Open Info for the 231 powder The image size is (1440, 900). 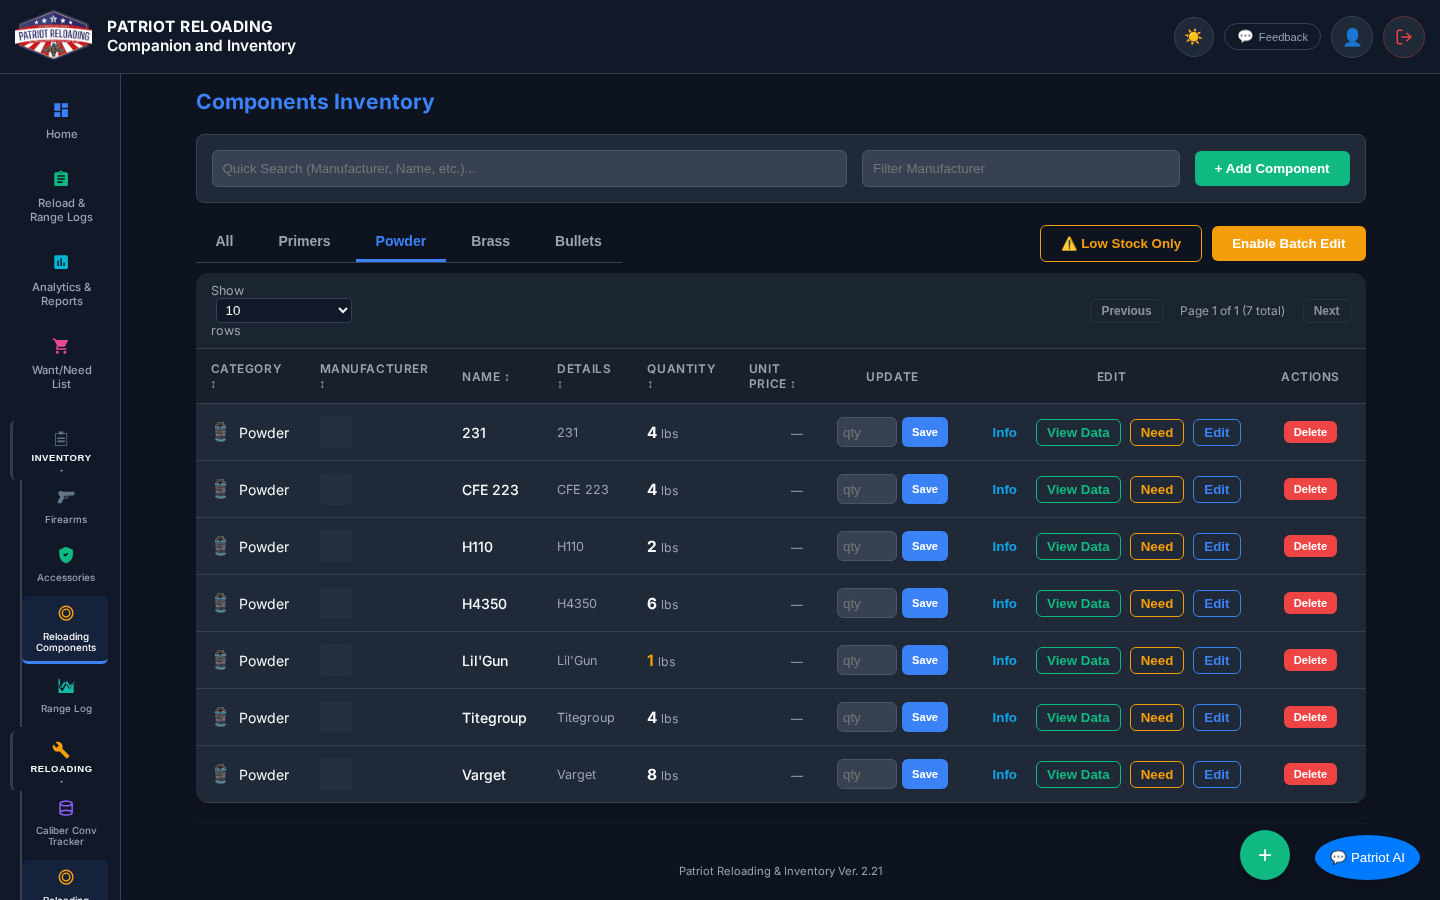[1004, 432]
